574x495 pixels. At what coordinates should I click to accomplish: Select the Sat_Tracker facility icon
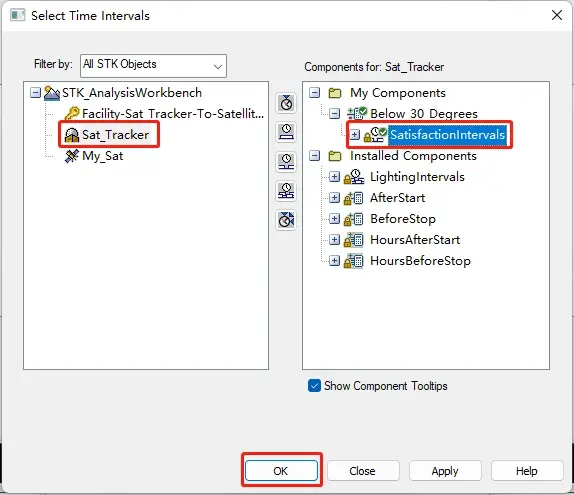coord(72,135)
